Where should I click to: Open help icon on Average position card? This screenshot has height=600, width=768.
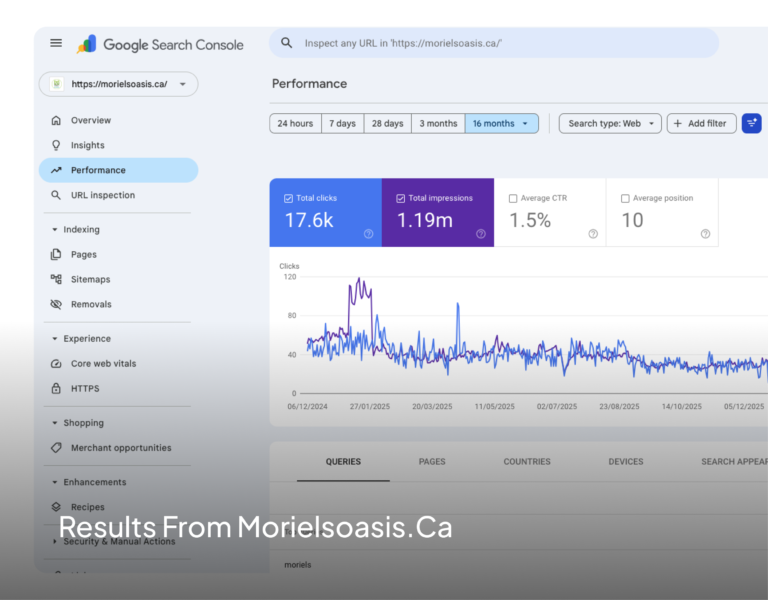[705, 234]
